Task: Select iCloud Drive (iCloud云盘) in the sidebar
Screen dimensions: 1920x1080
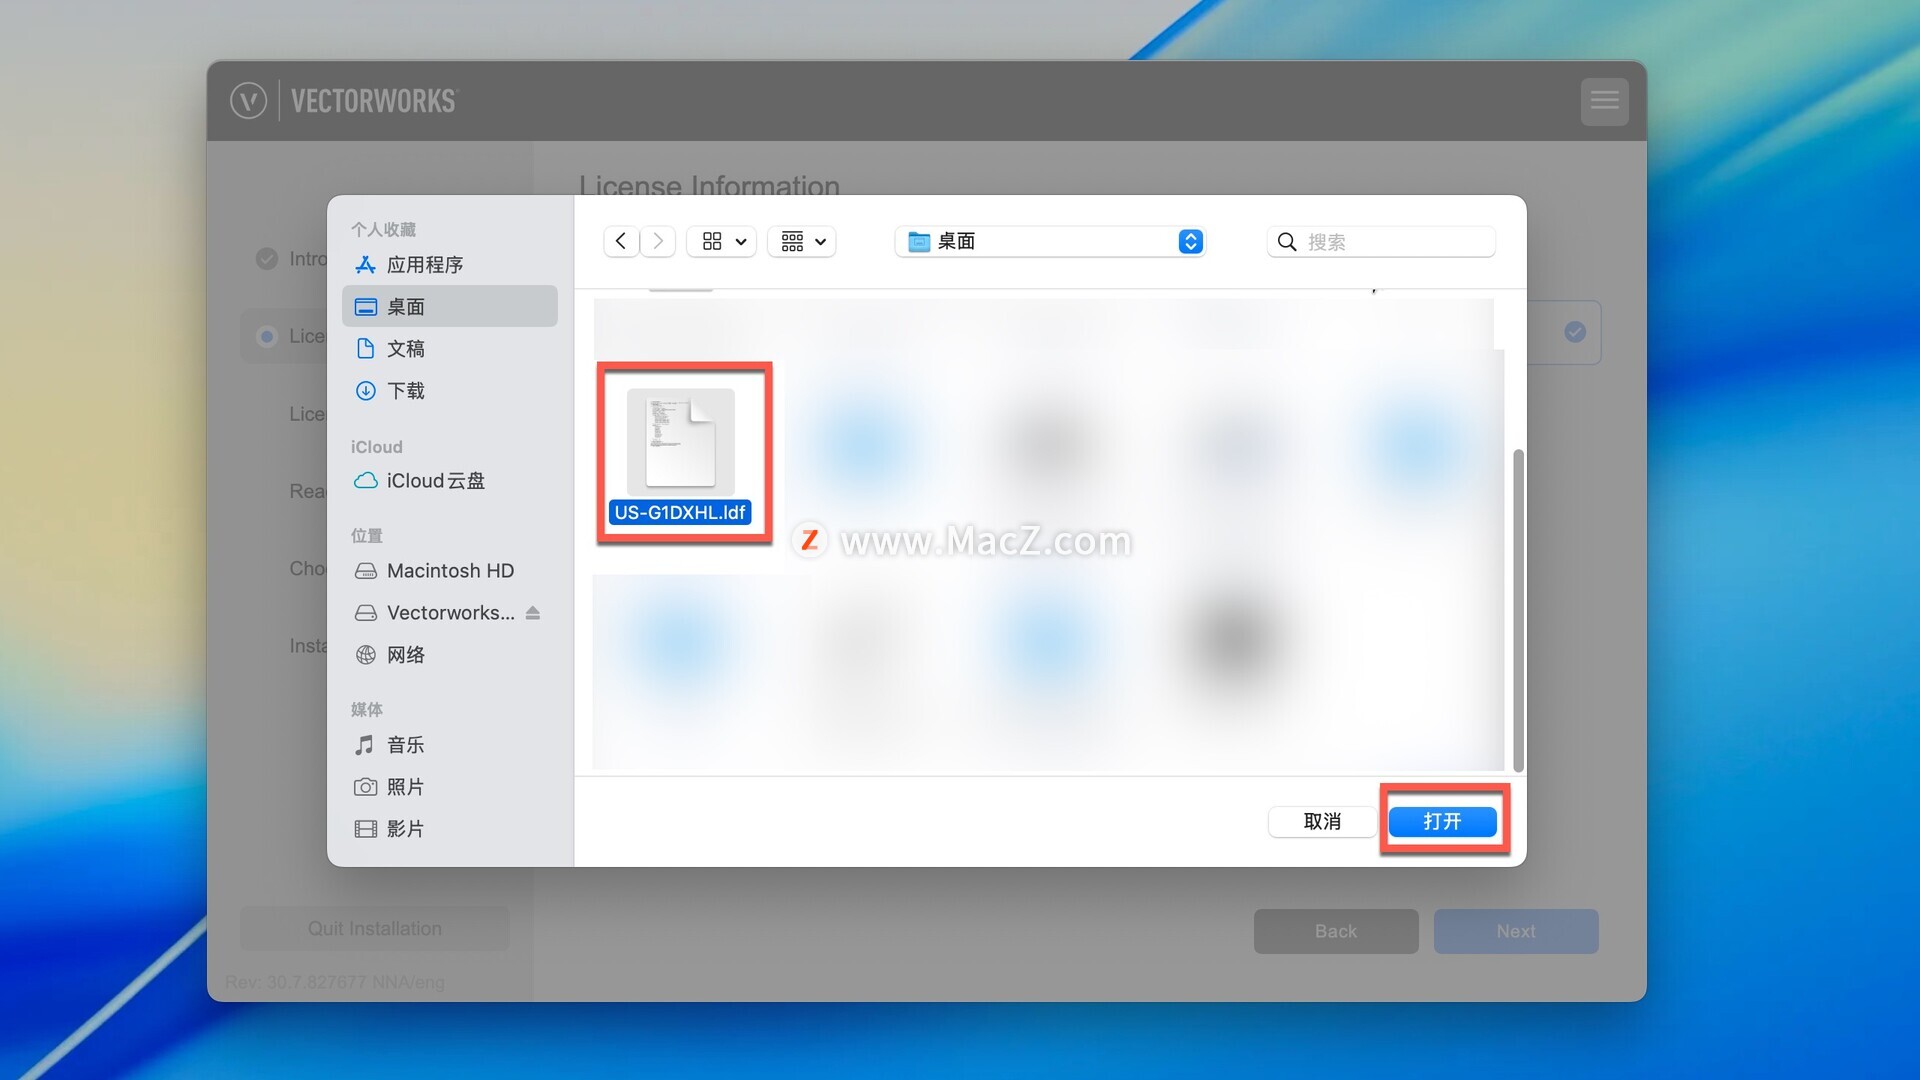Action: click(435, 480)
